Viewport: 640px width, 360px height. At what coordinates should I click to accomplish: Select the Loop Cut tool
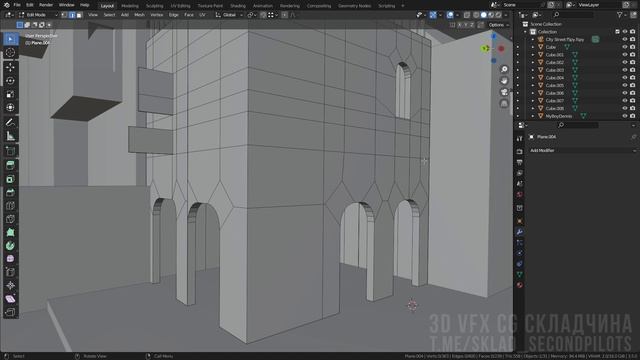click(x=10, y=206)
